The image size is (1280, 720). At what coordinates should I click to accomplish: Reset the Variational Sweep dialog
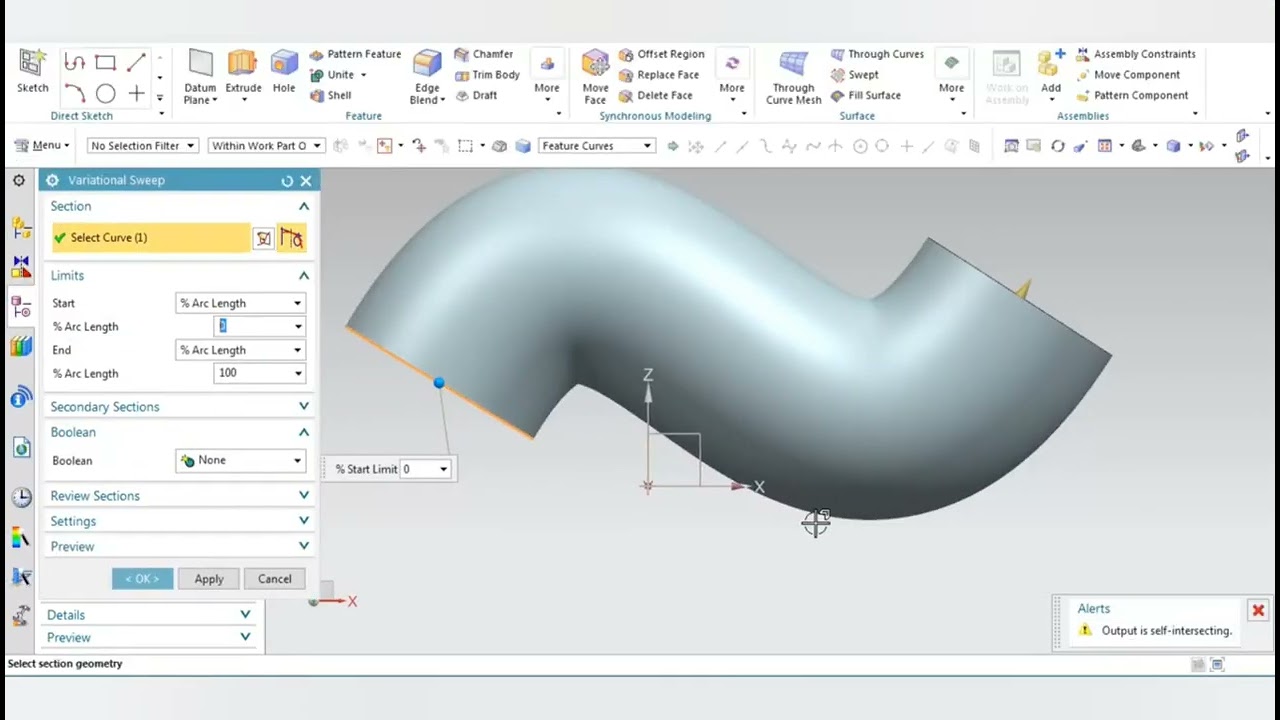(287, 181)
